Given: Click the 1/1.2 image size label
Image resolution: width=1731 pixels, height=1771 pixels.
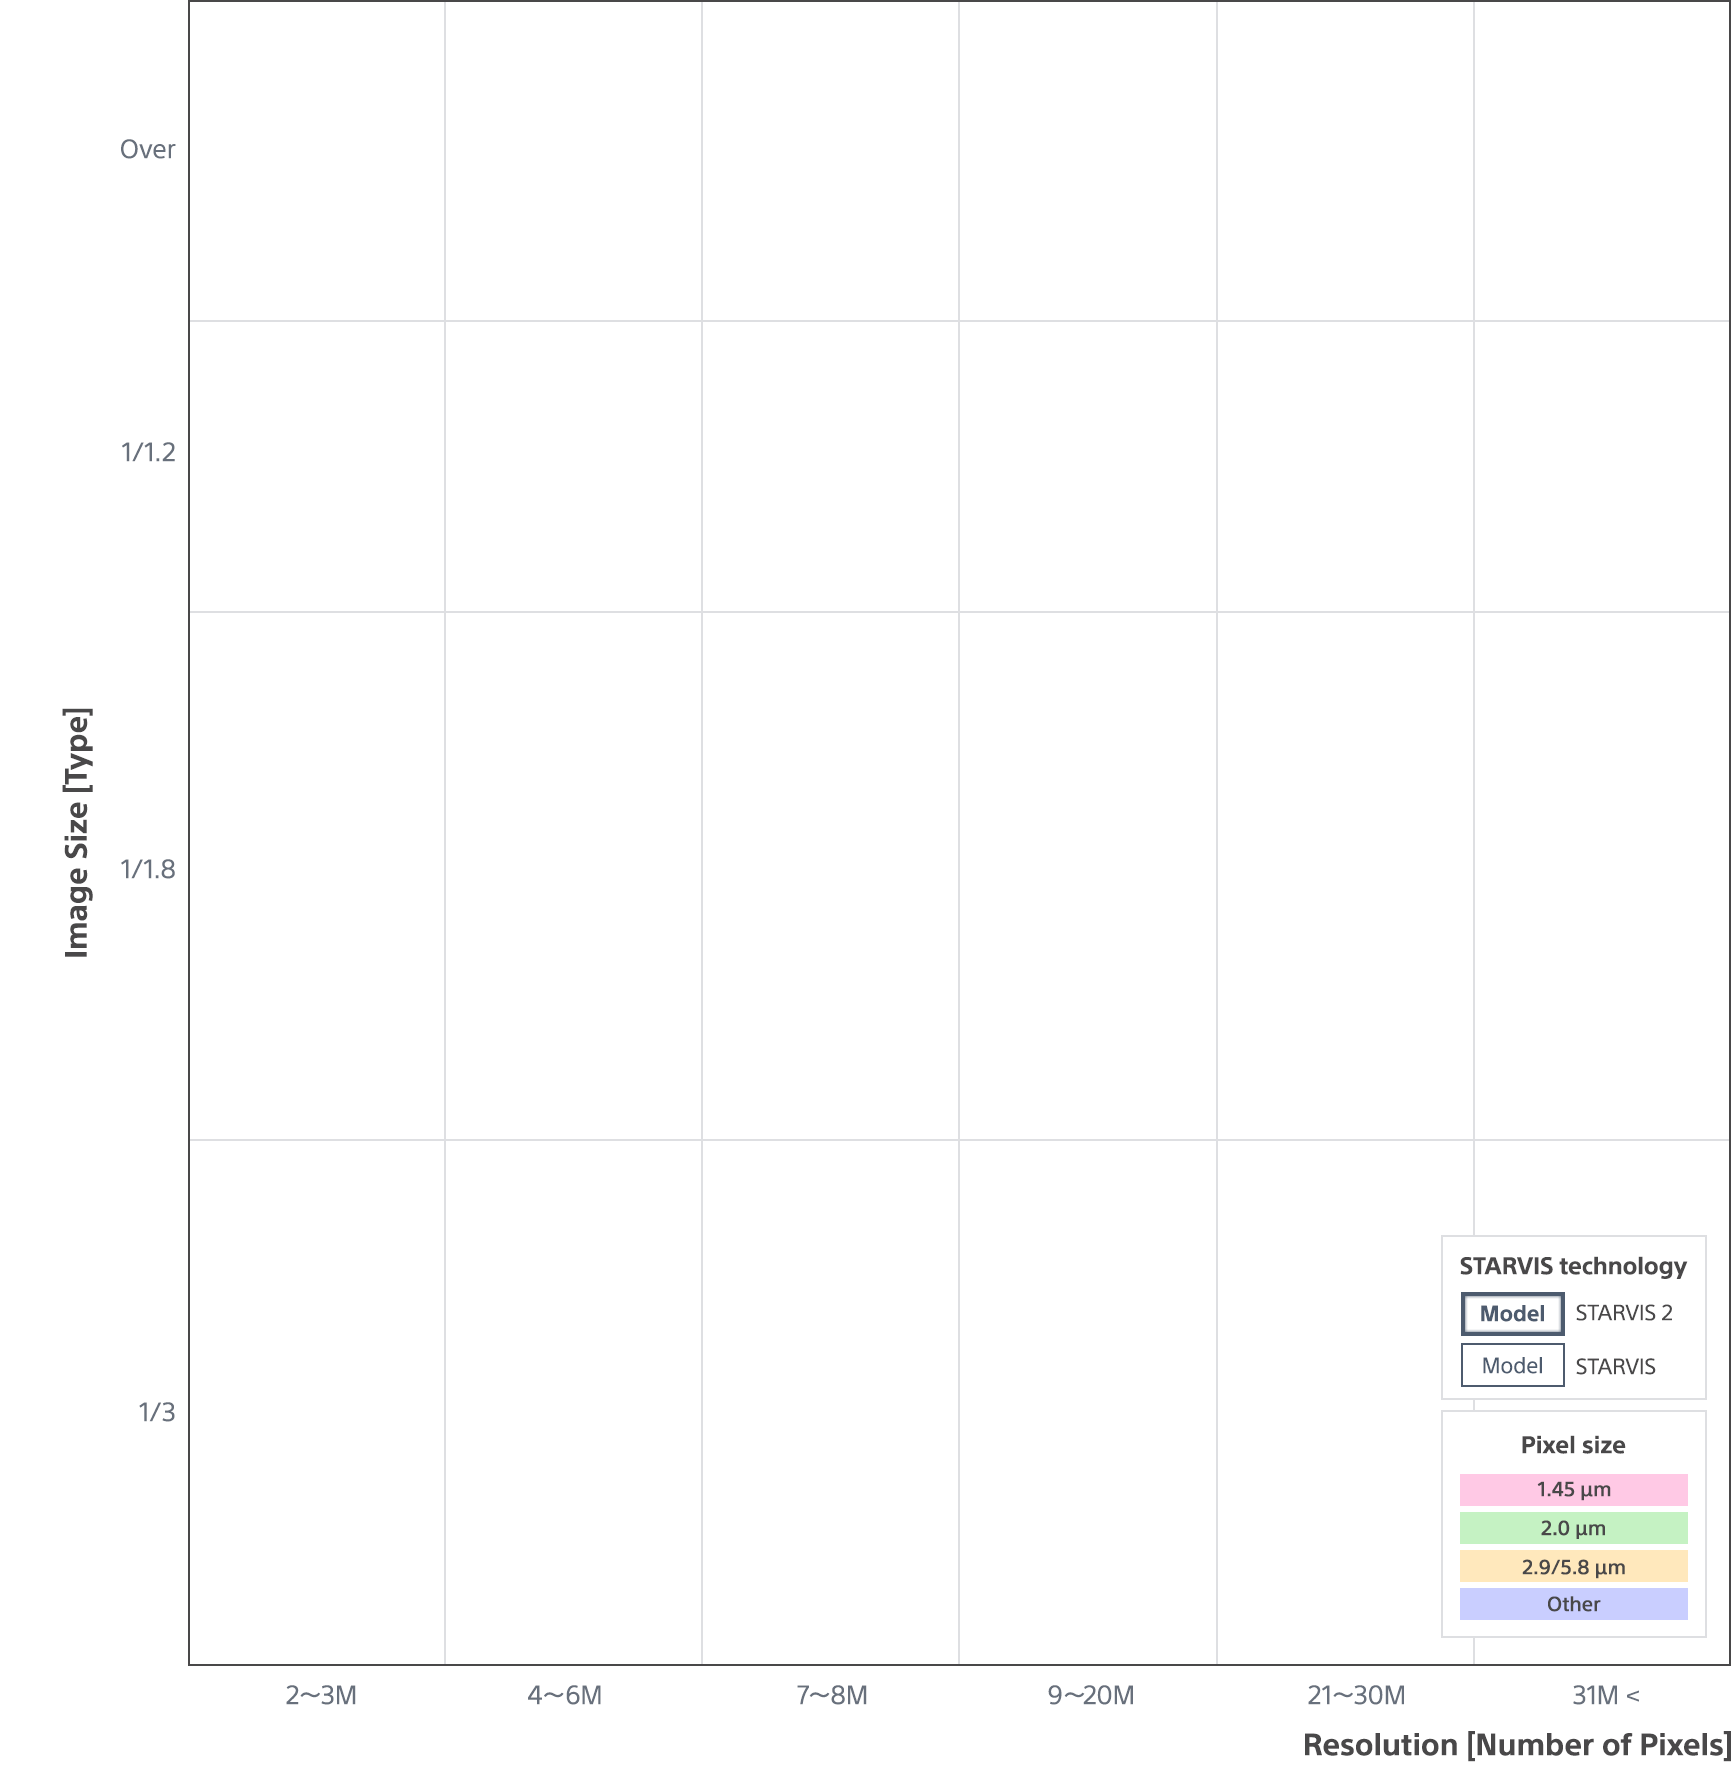Looking at the screenshot, I should coord(148,453).
